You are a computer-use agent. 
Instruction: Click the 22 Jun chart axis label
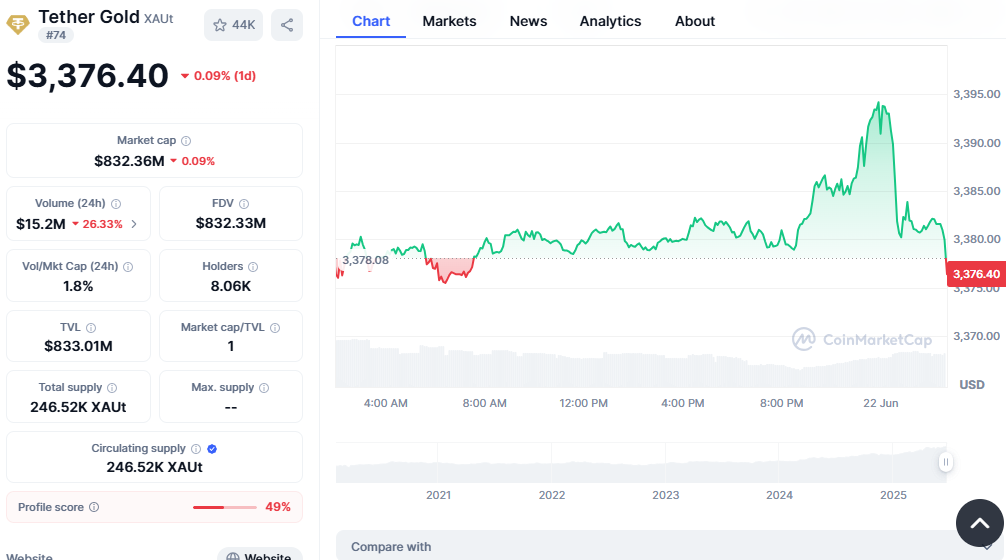coord(880,403)
